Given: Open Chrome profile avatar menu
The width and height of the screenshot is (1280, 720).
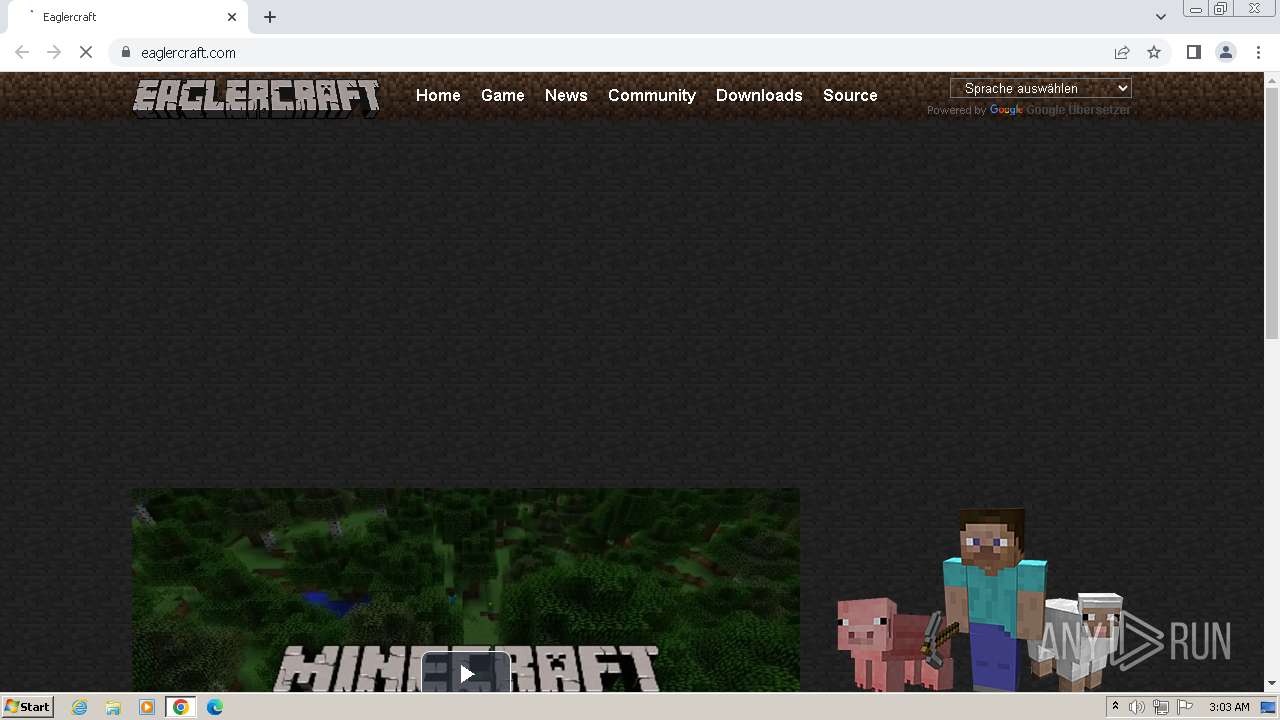Looking at the screenshot, I should point(1225,52).
